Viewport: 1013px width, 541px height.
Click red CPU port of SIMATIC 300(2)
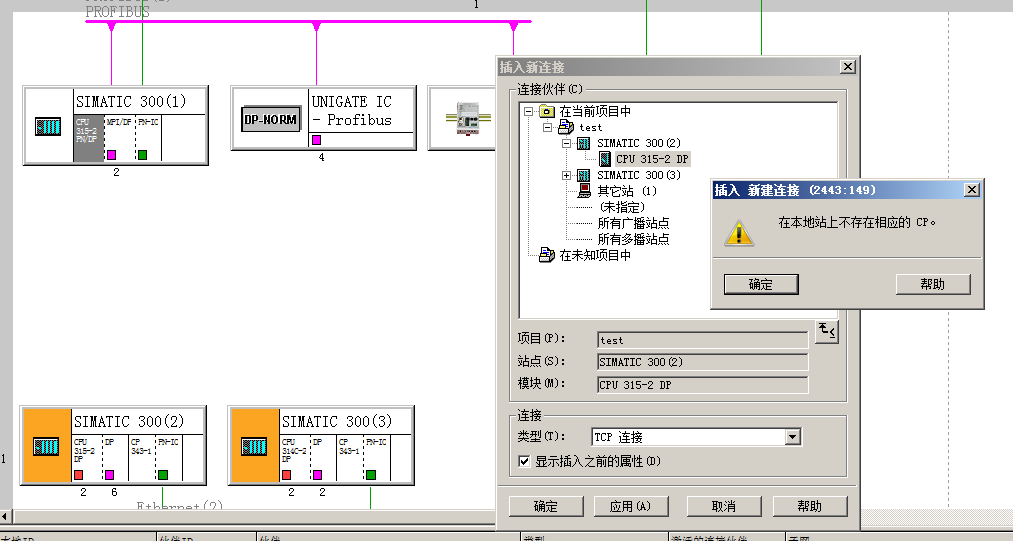[x=78, y=475]
